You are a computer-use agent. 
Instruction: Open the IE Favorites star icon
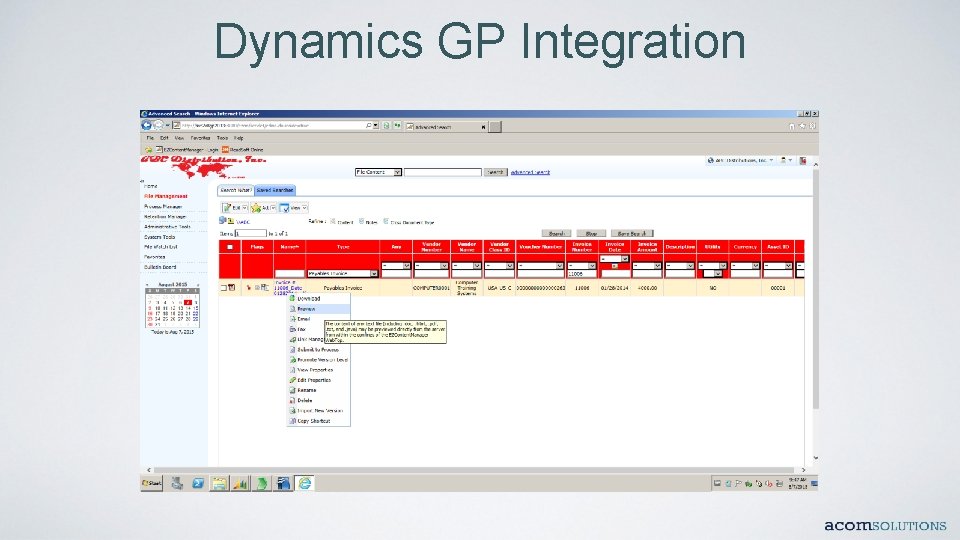click(802, 126)
